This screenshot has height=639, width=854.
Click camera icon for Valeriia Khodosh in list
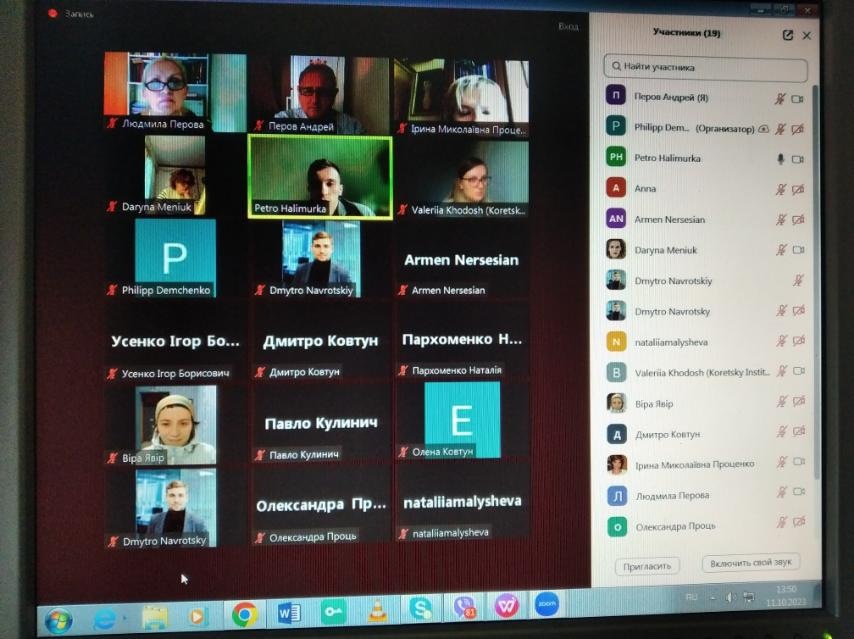pyautogui.click(x=799, y=371)
